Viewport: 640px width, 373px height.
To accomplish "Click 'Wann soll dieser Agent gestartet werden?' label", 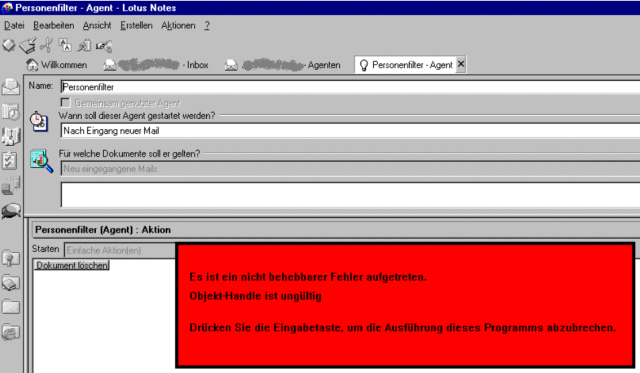I will coord(136,115).
